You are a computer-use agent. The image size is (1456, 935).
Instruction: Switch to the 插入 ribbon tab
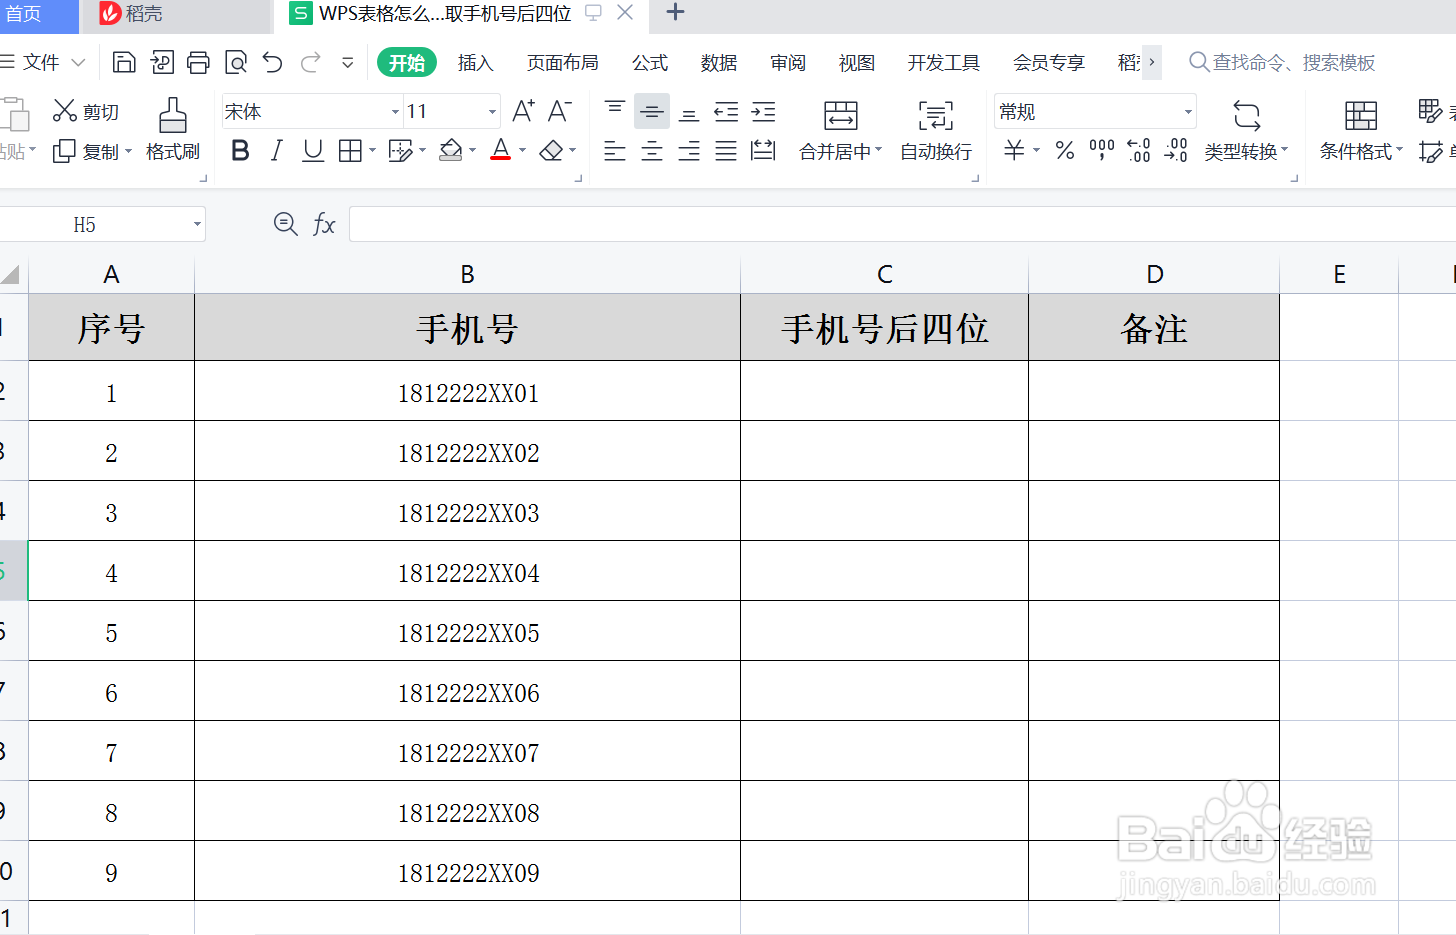pyautogui.click(x=475, y=62)
